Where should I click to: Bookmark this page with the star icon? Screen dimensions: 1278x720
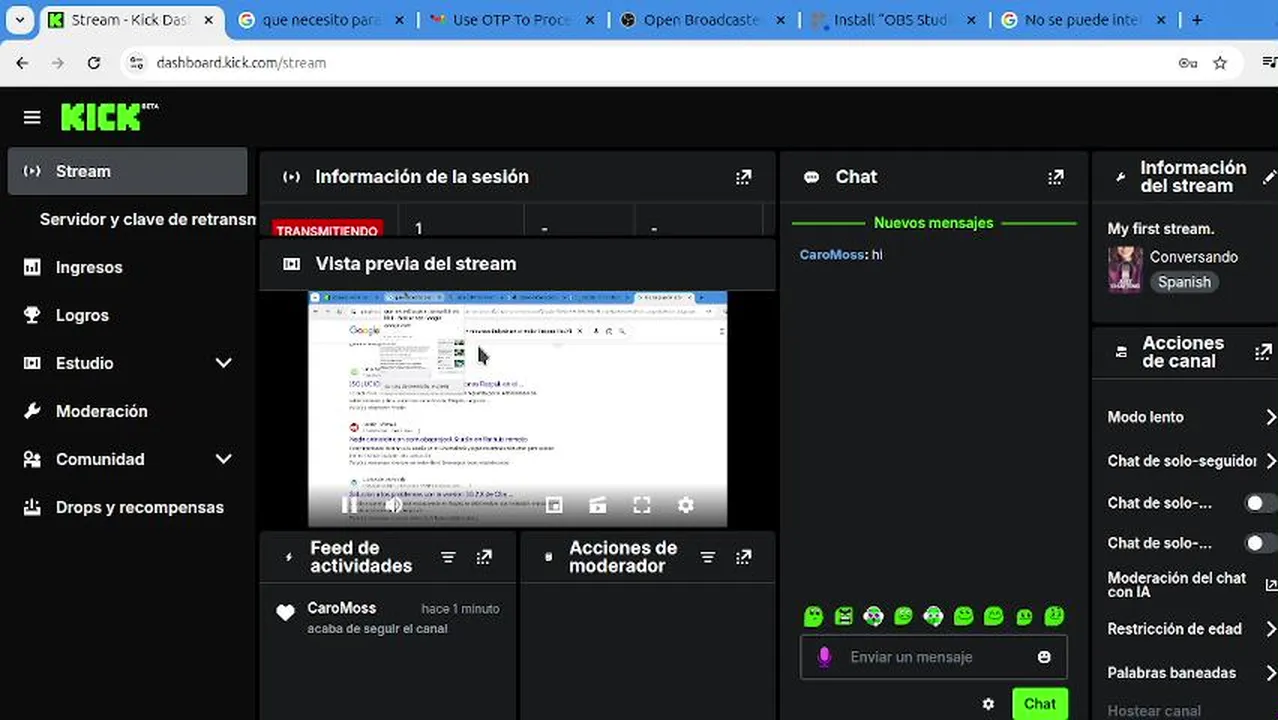[x=1220, y=63]
